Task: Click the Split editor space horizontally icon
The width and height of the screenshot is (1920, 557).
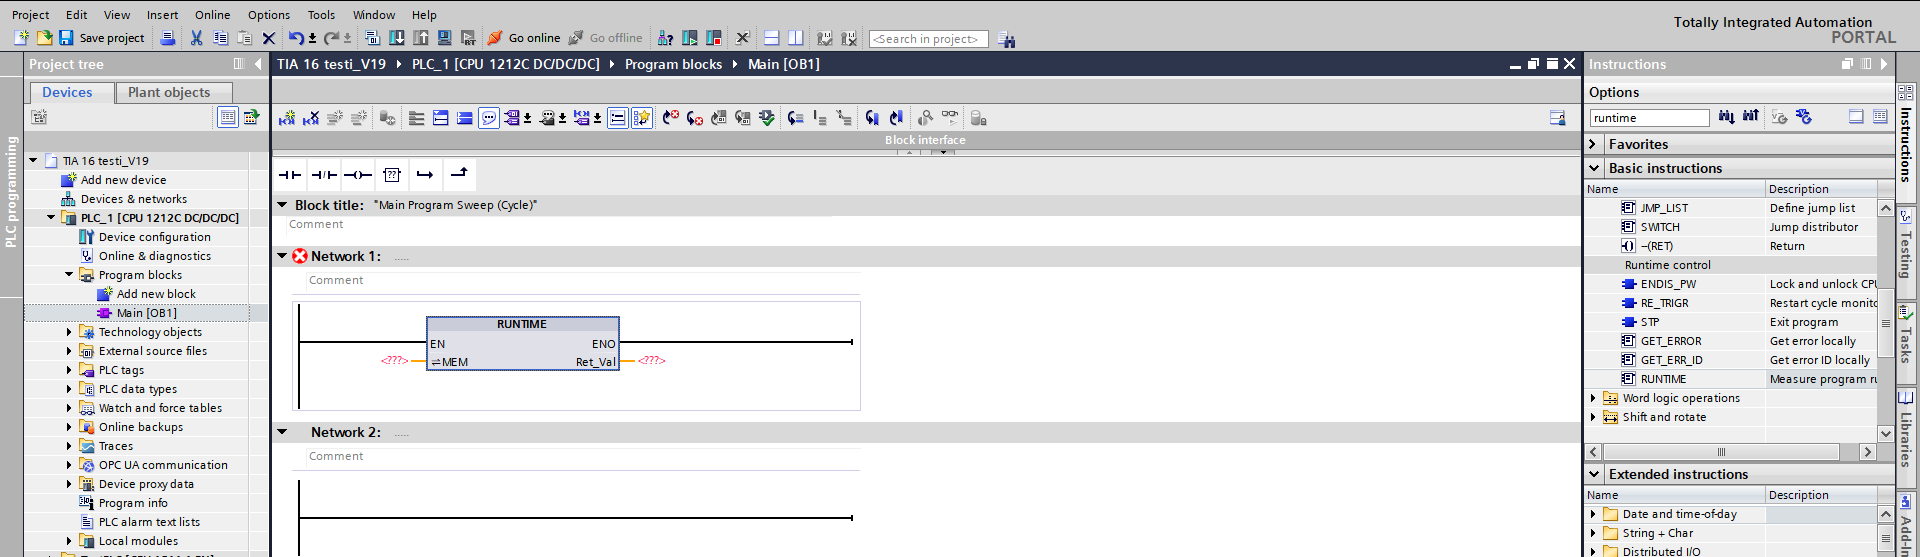Action: (771, 38)
